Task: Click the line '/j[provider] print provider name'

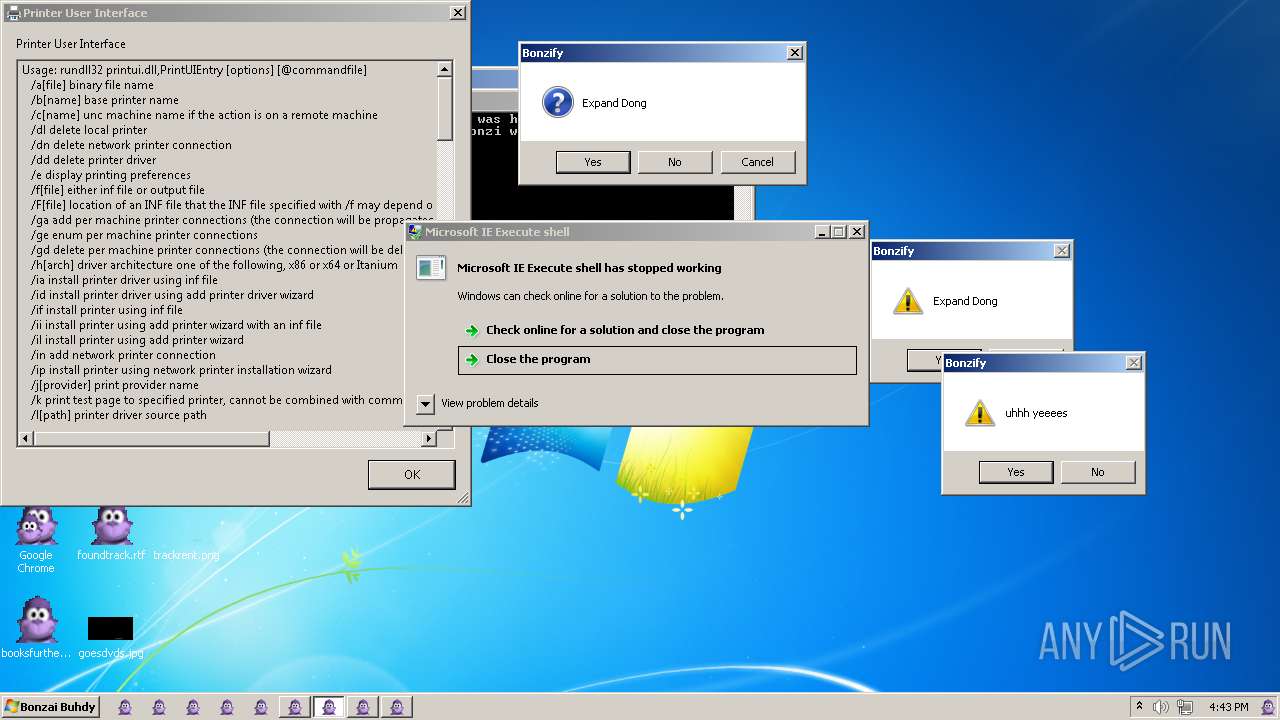Action: [115, 385]
